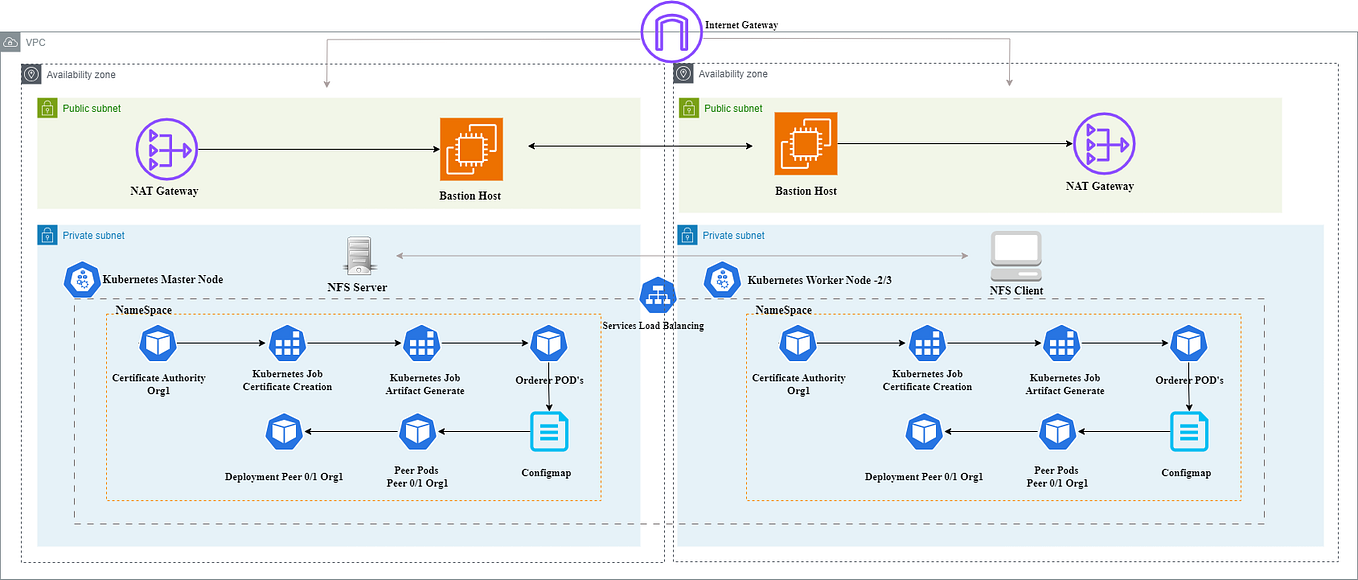
Task: Select the Services Load Balancing icon
Action: point(657,295)
